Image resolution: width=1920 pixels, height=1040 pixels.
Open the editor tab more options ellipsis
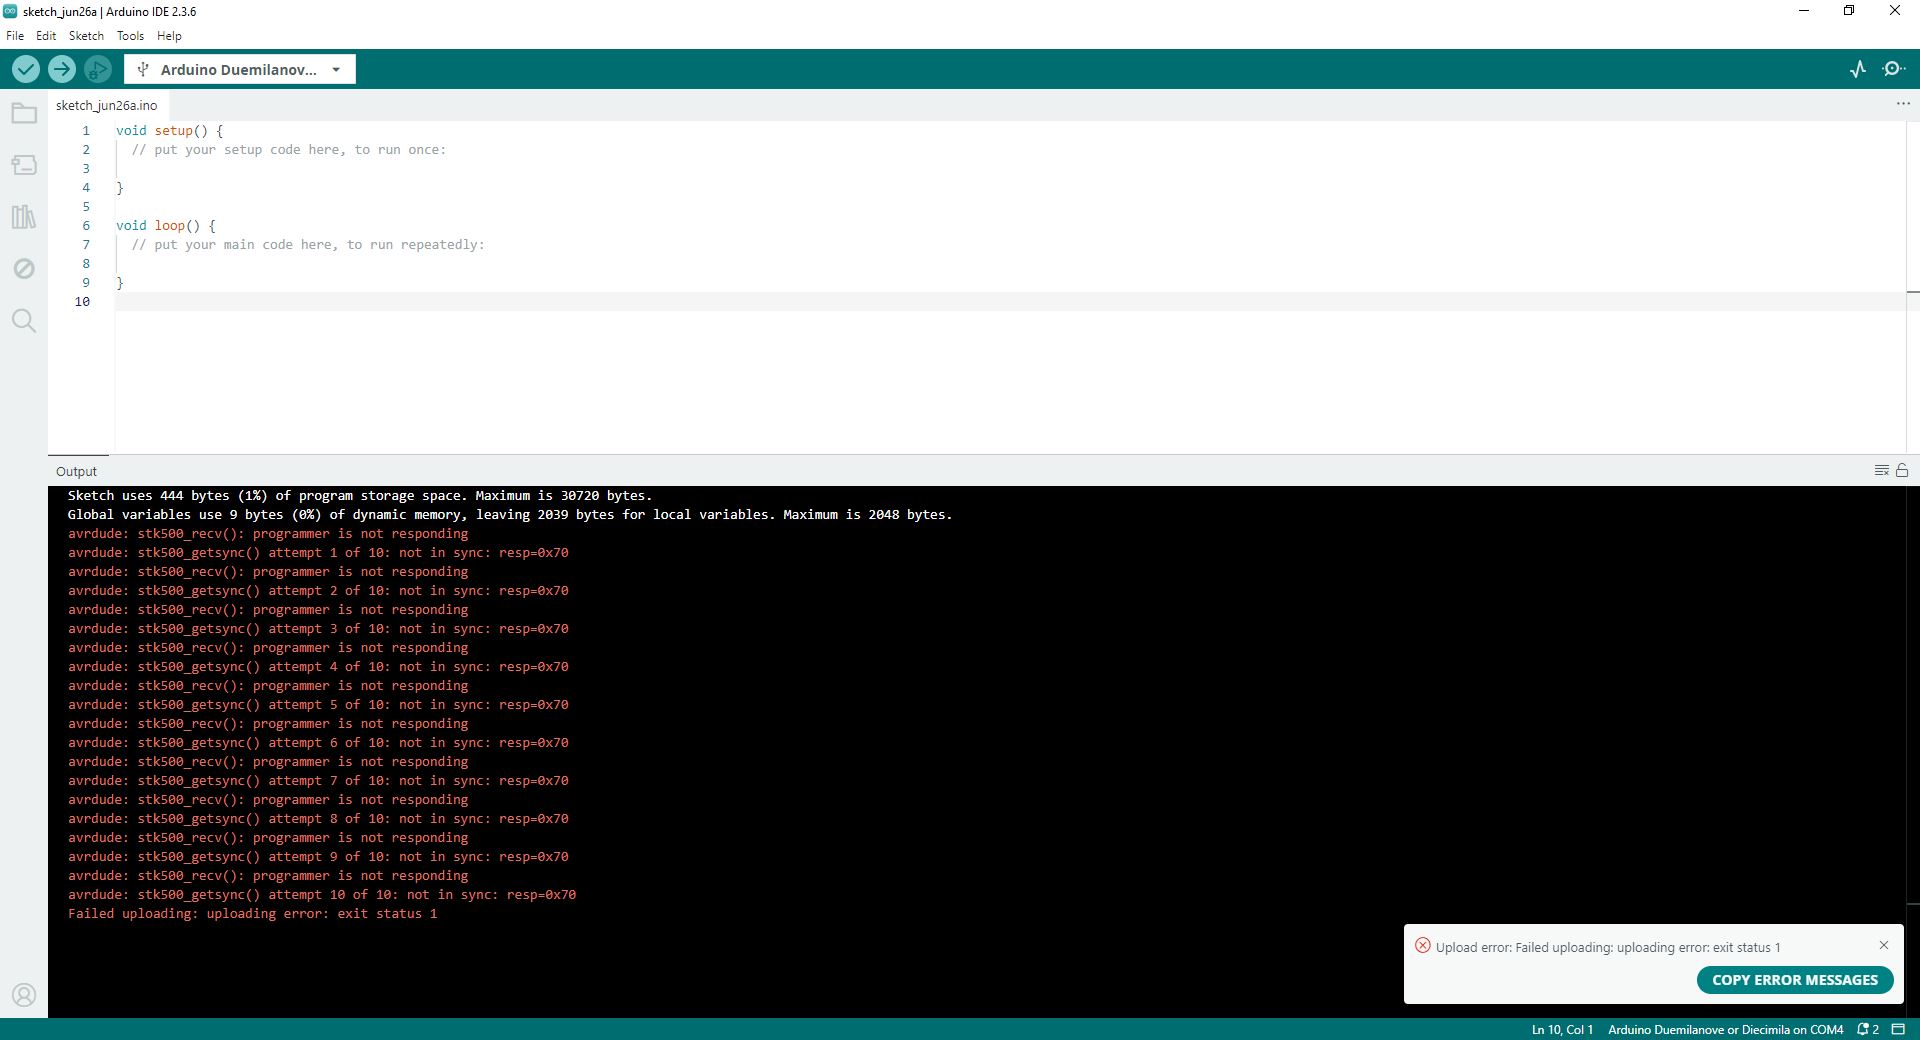[x=1903, y=104]
